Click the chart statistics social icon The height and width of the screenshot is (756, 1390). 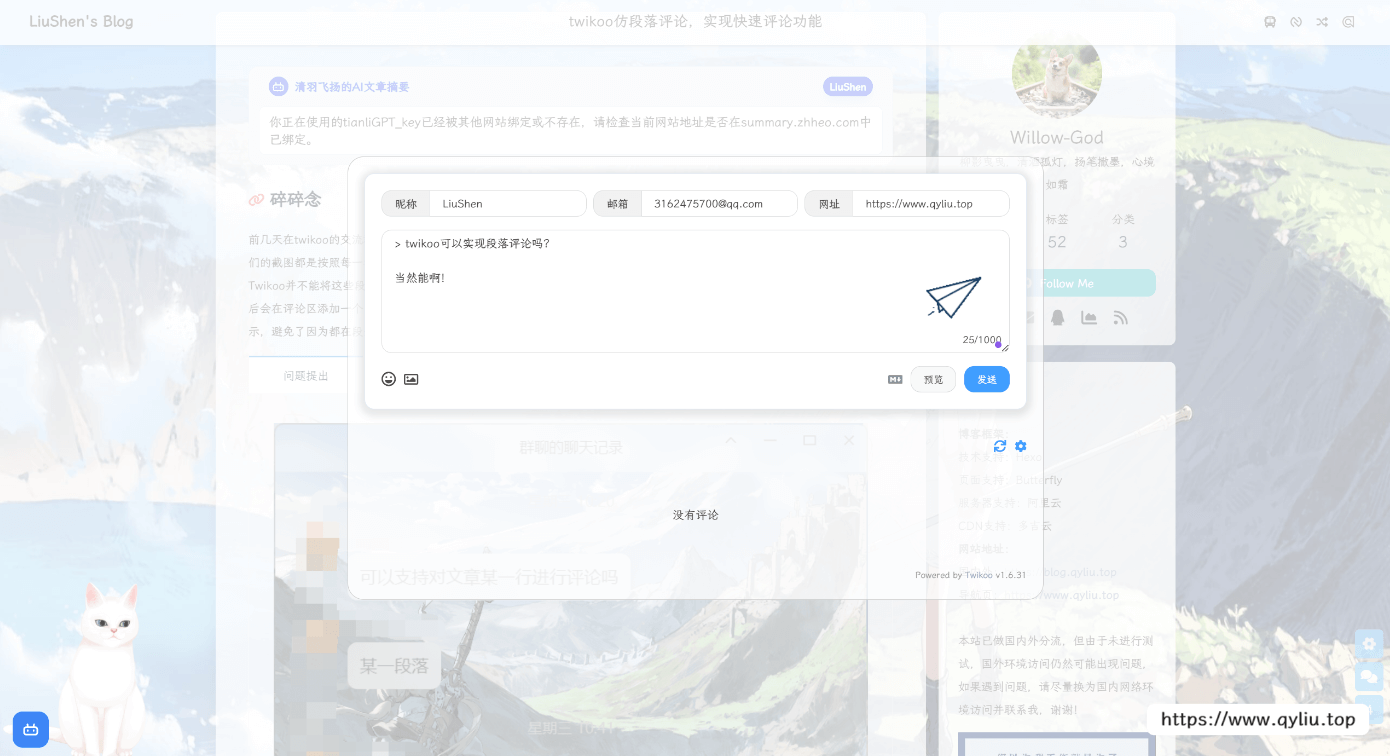point(1089,317)
